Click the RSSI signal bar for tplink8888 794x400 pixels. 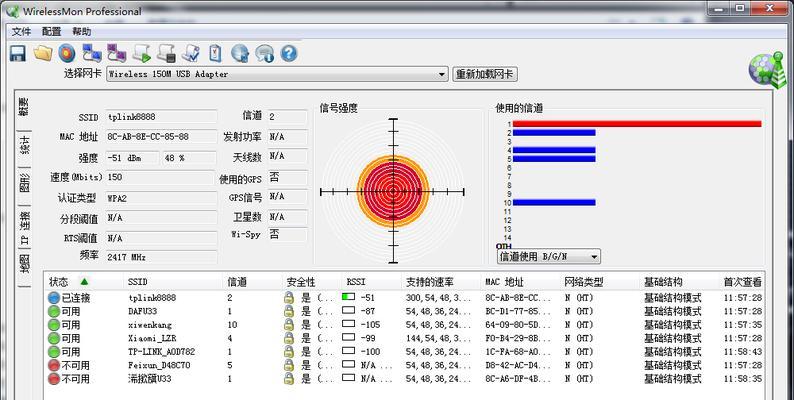click(348, 297)
